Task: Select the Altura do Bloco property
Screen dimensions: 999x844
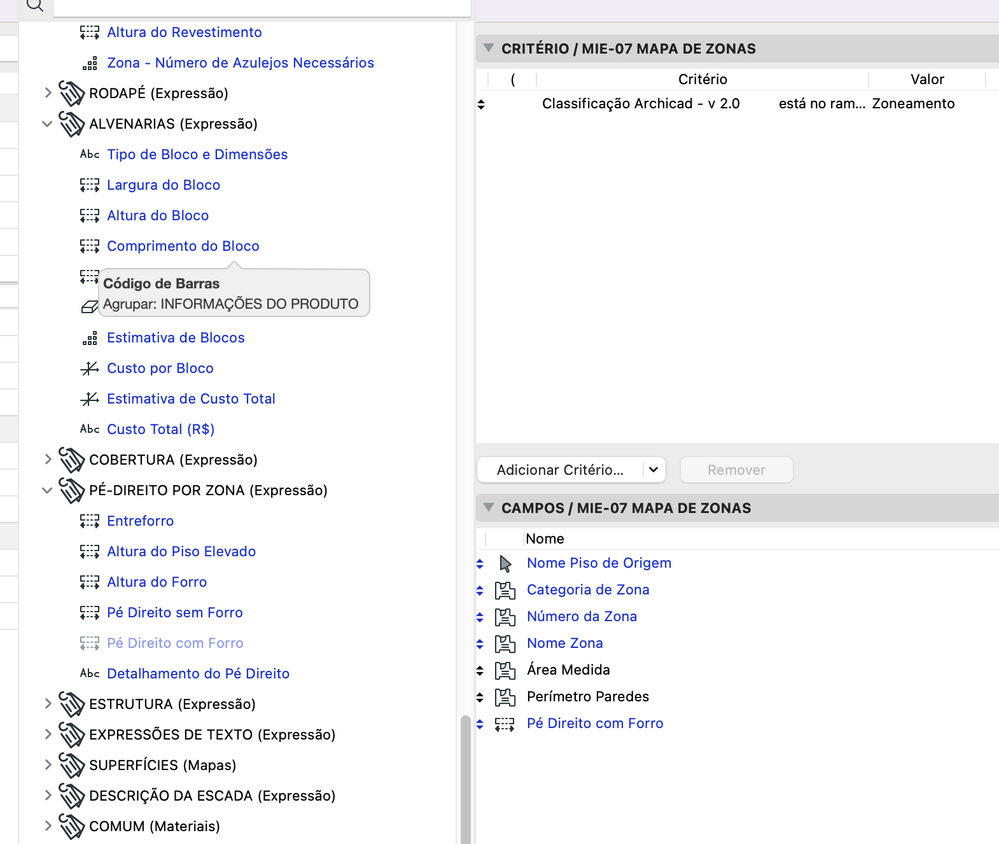Action: [158, 215]
